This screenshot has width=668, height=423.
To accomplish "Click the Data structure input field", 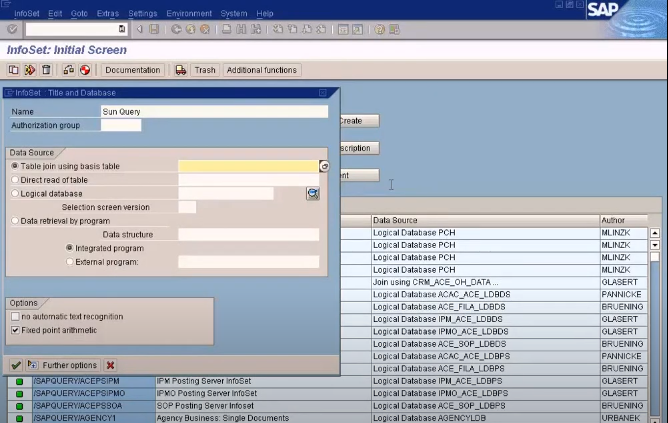I will click(248, 234).
